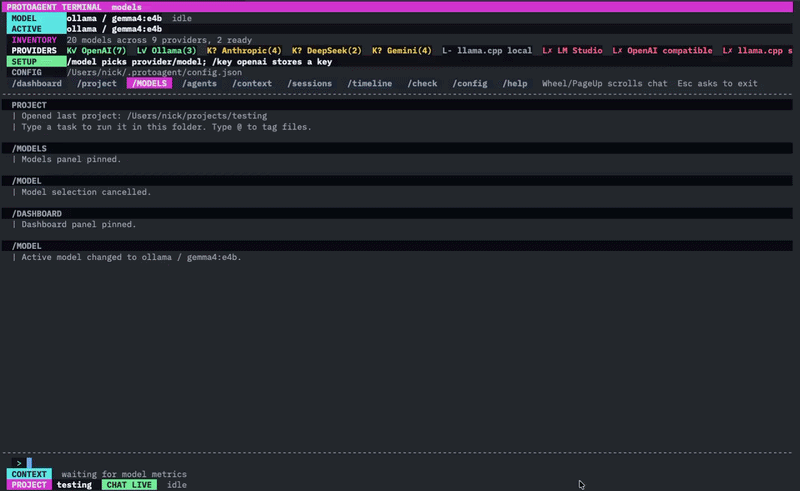Open the /dashboard panel tab
Viewport: 800px width, 491px height.
[x=37, y=83]
